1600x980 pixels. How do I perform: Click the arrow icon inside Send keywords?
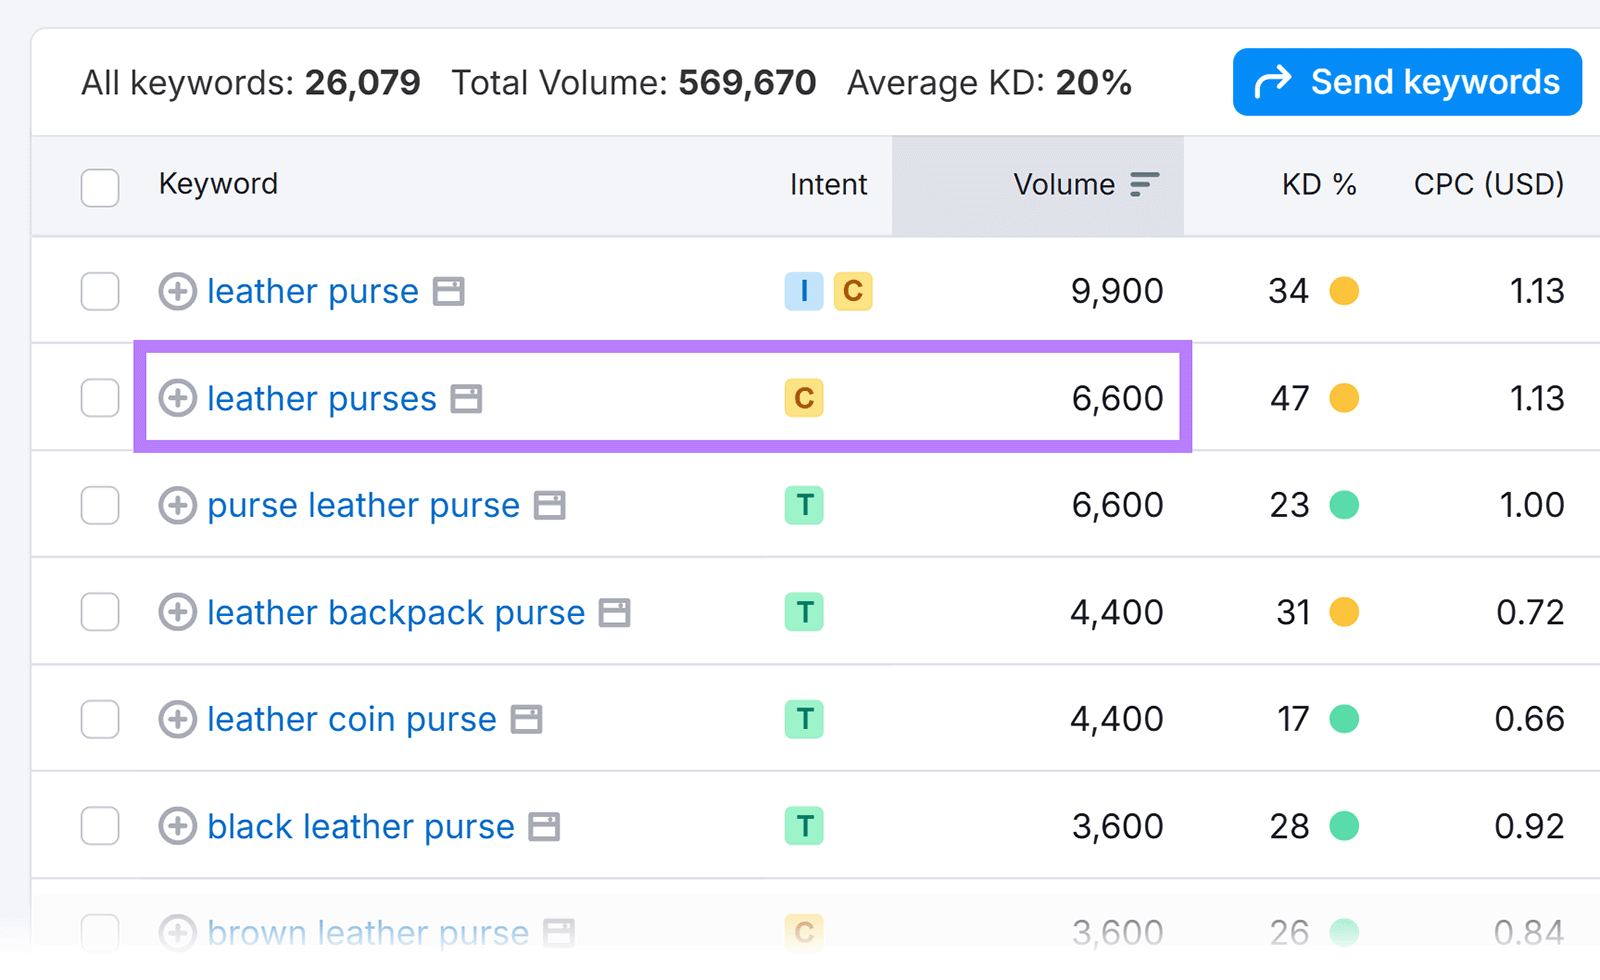pos(1272,82)
